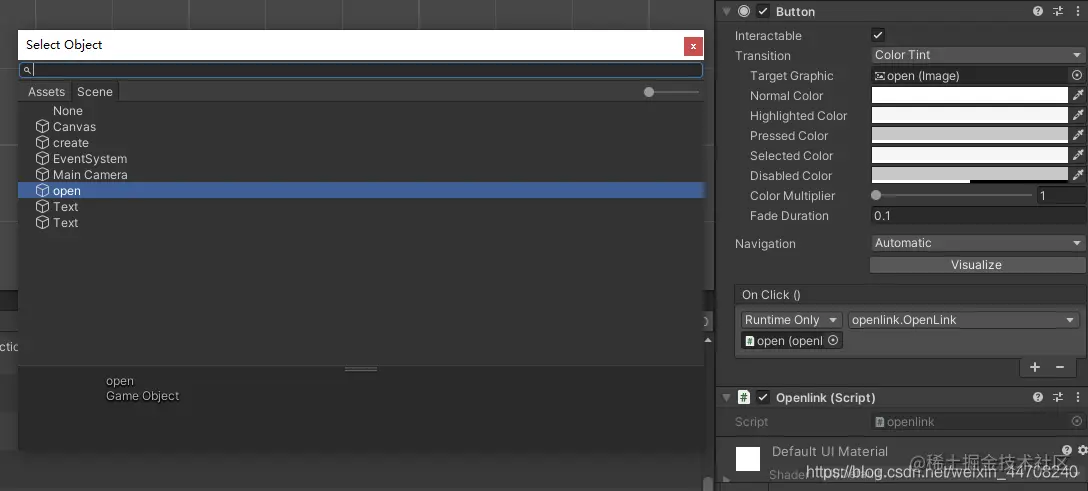Click the Openlink script help icon

[1038, 397]
